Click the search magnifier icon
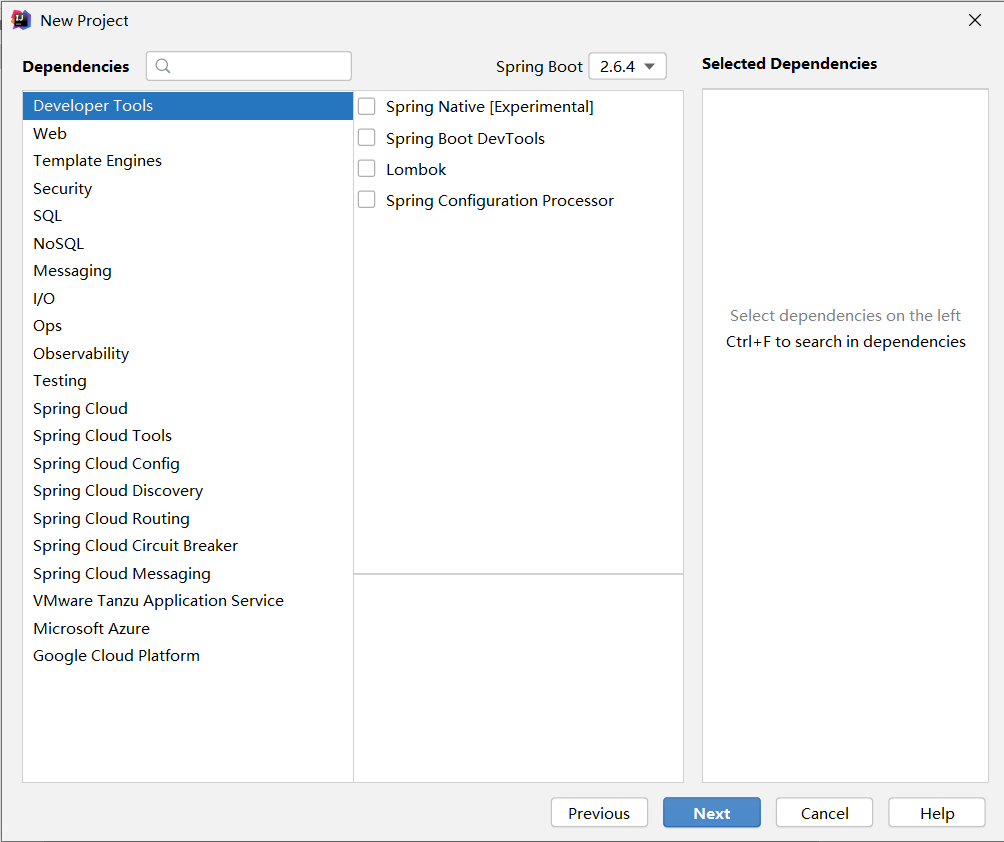 point(163,66)
